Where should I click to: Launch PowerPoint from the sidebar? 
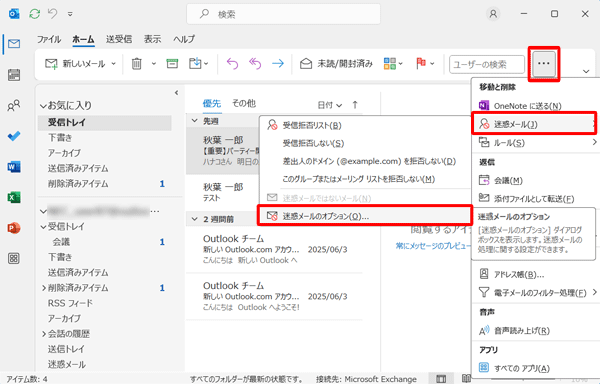[x=14, y=228]
